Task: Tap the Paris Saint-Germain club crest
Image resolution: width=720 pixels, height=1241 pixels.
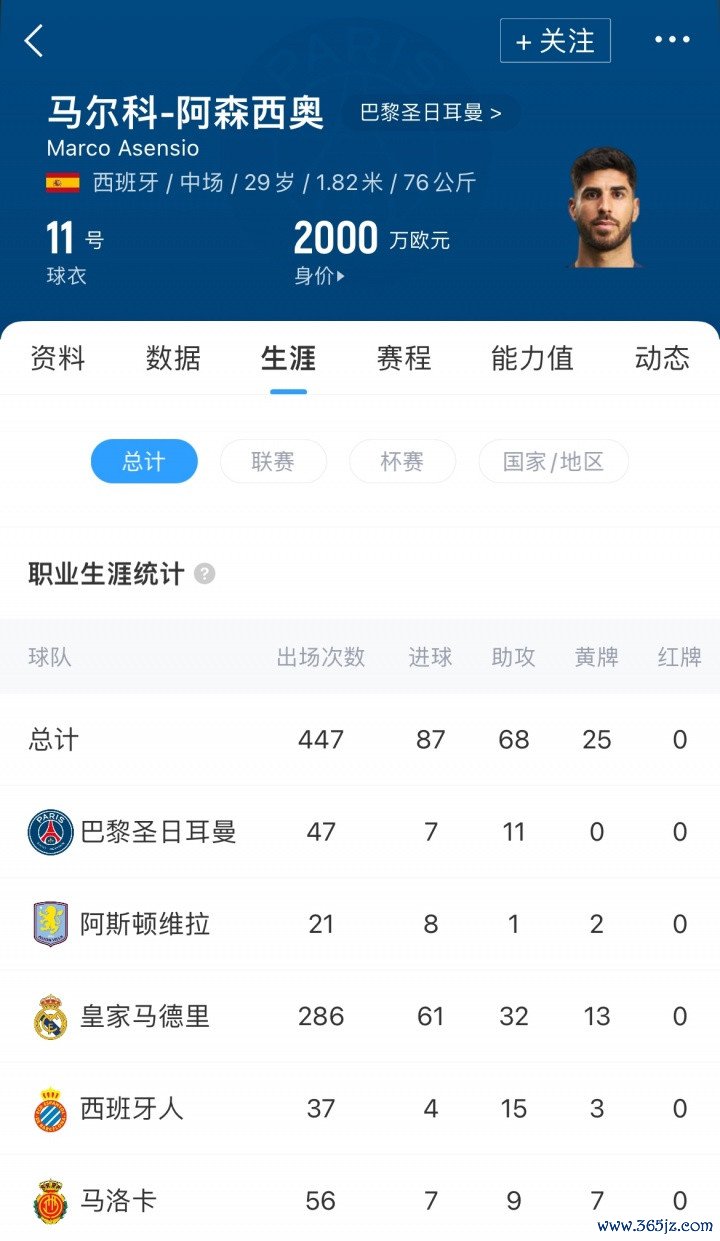Action: pyautogui.click(x=50, y=832)
